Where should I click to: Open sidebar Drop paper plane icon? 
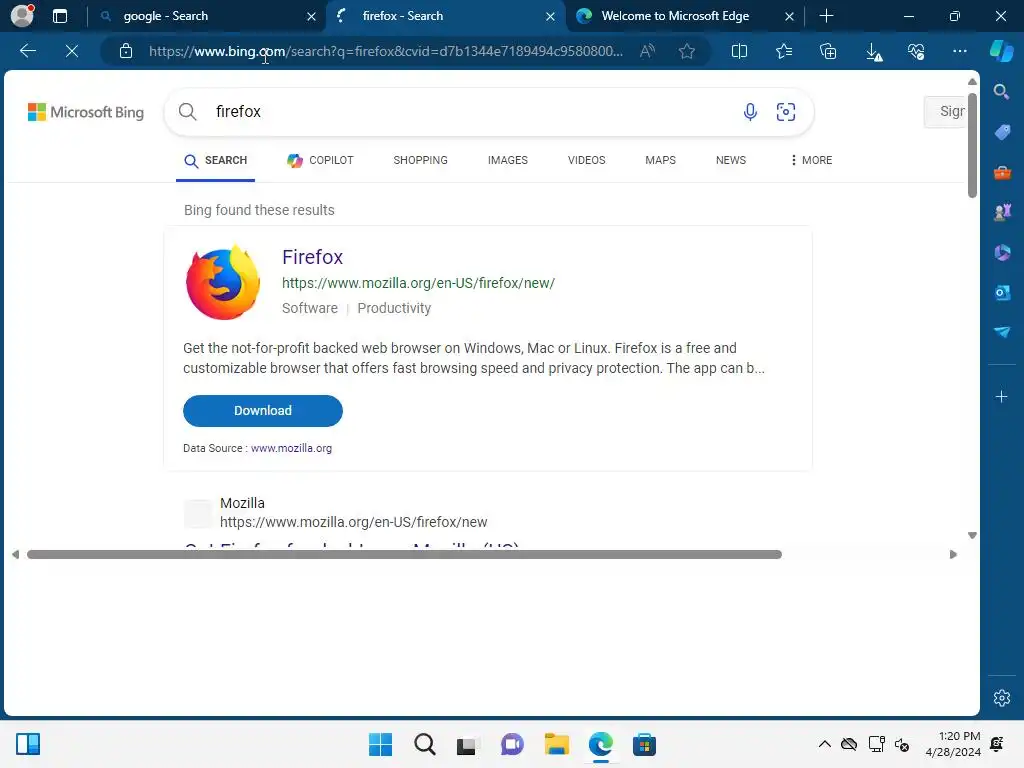tap(1002, 332)
